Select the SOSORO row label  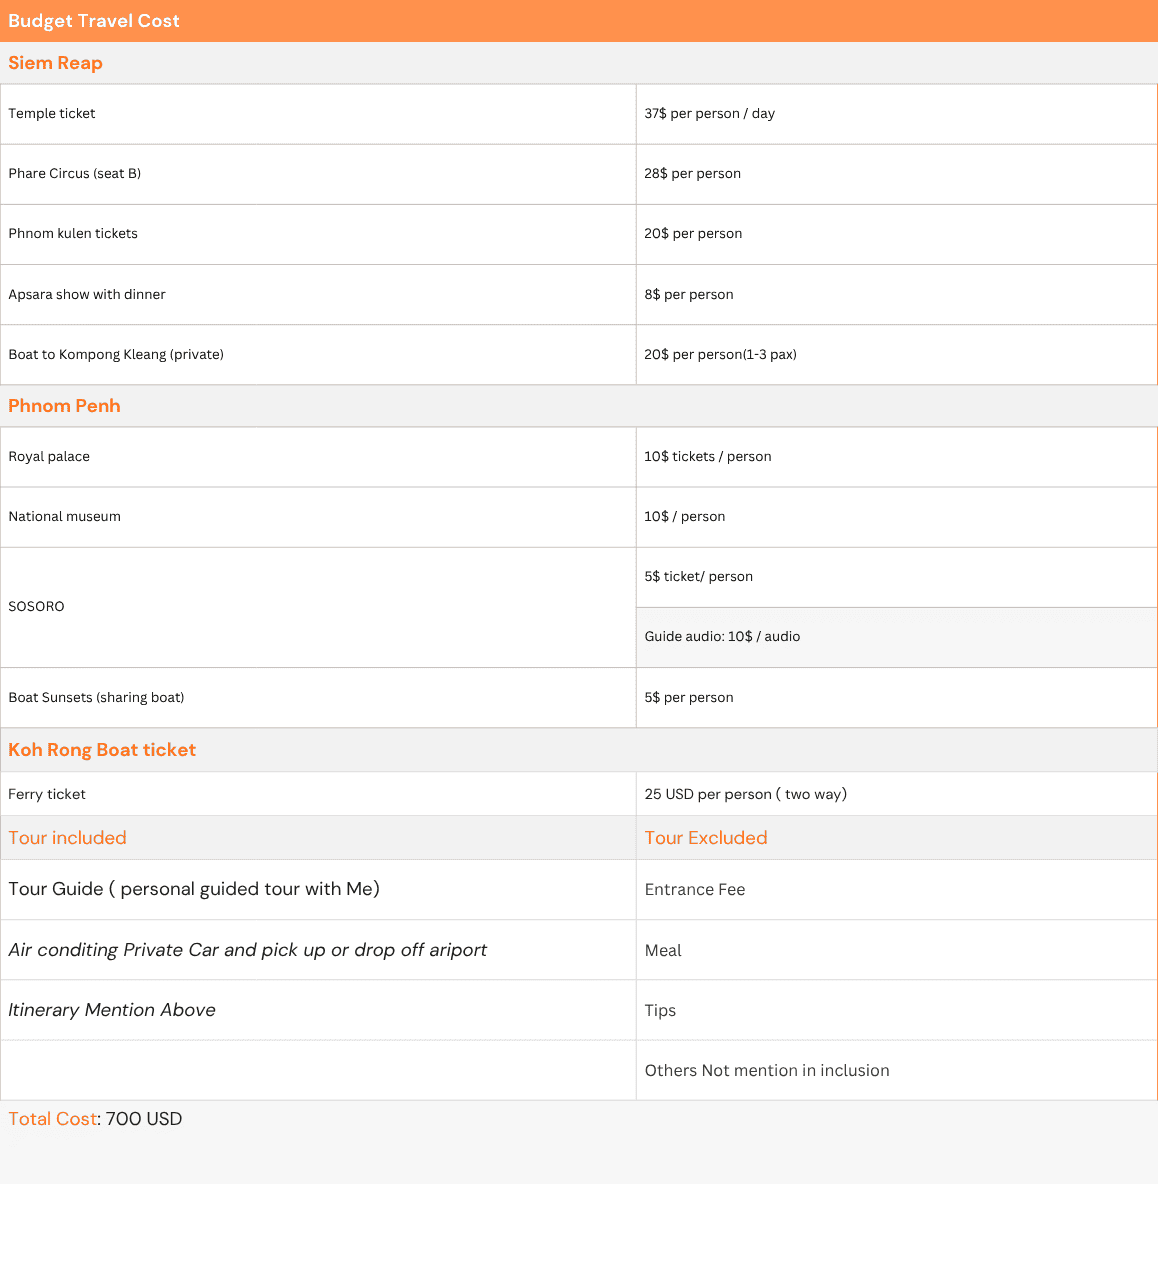37,607
